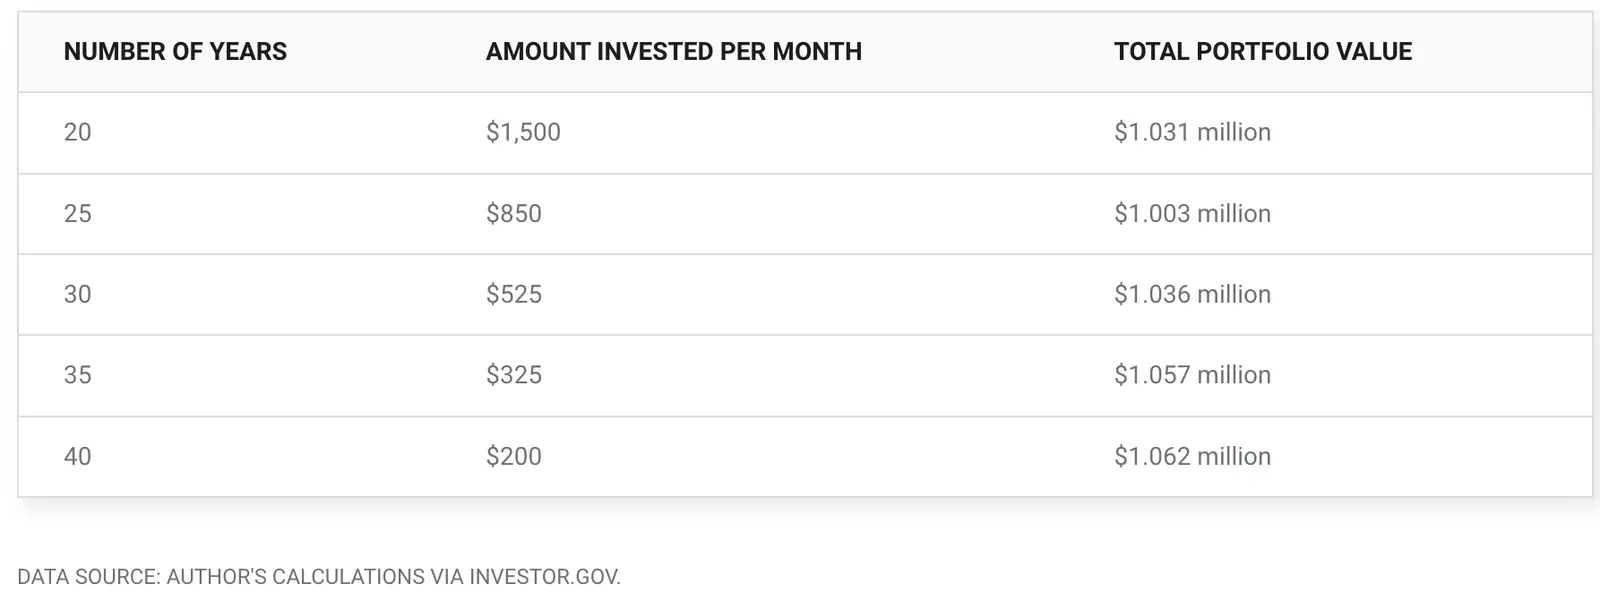
Task: Select the $525 monthly amount cell
Action: point(514,294)
